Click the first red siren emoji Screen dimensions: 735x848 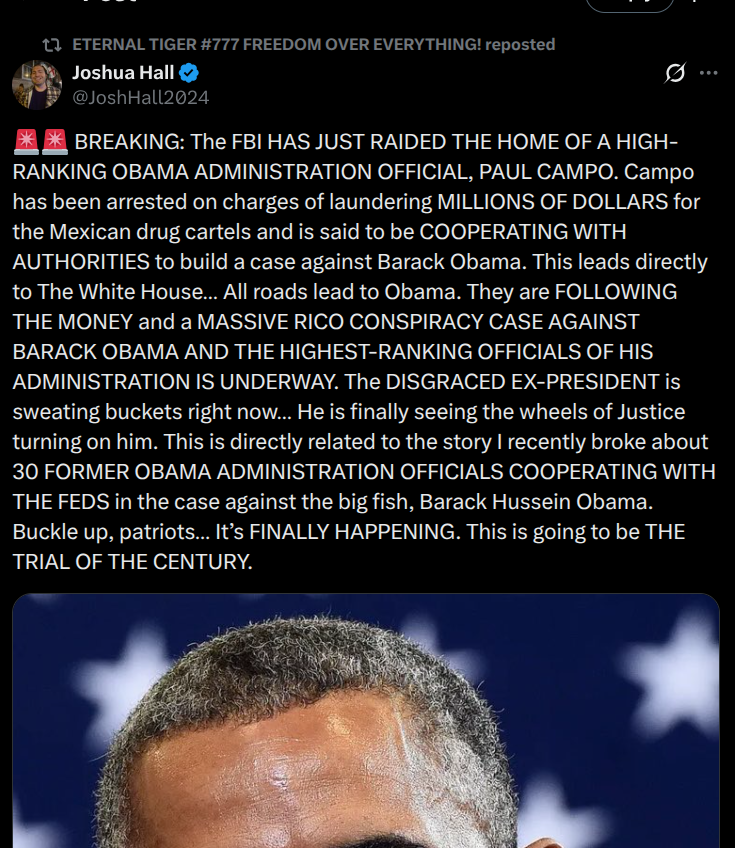click(26, 142)
